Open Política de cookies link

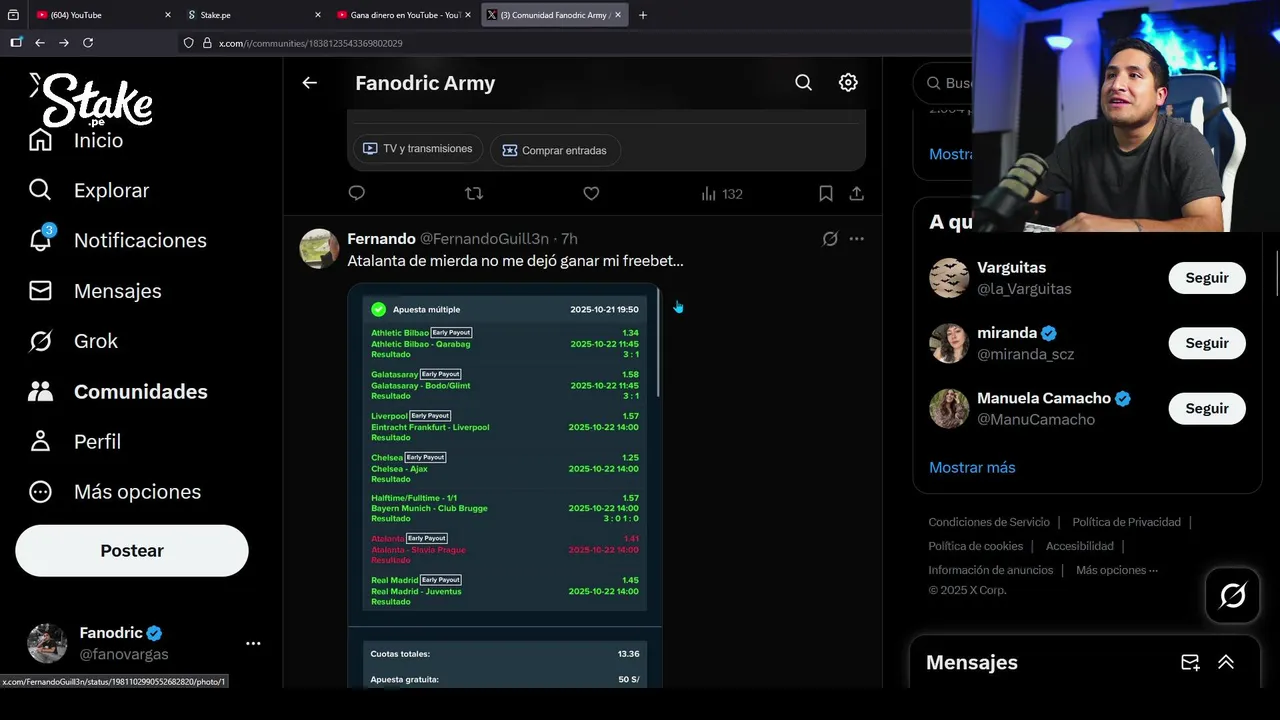pos(975,546)
